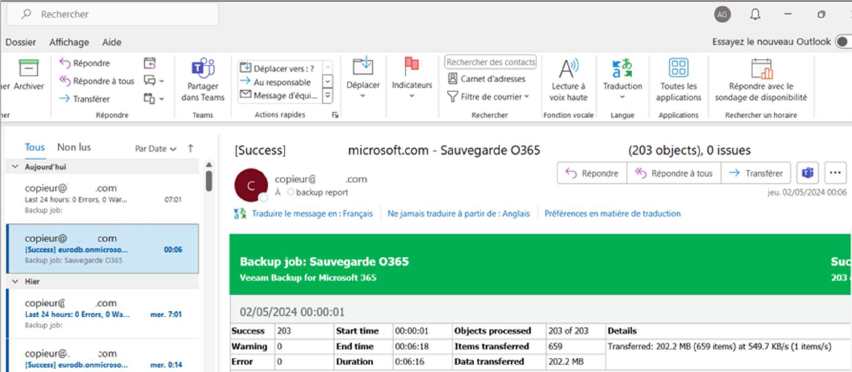Open the mer. 0:14 Success email

click(103, 356)
